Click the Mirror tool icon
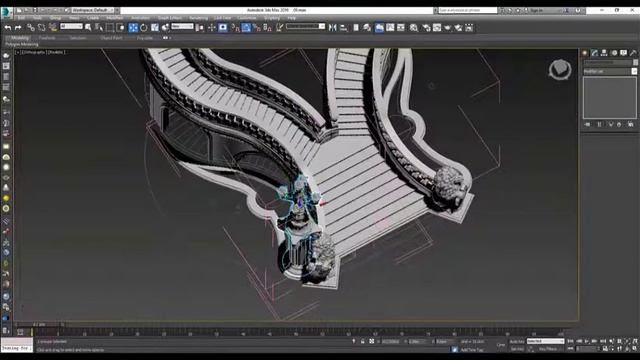 click(x=333, y=27)
